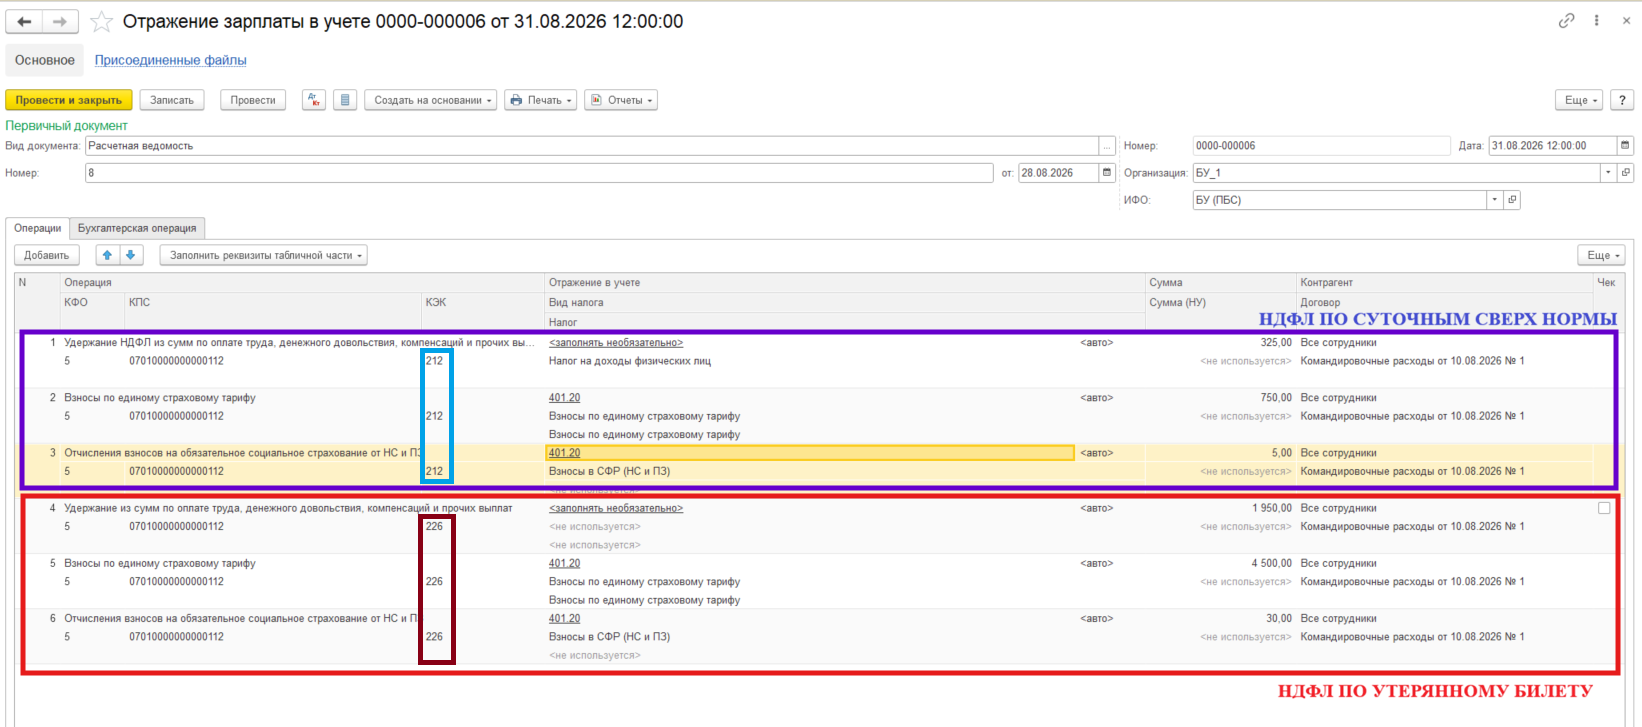Switch to Бухгалтерская операция tab
The height and width of the screenshot is (727, 1642).
[x=137, y=228]
